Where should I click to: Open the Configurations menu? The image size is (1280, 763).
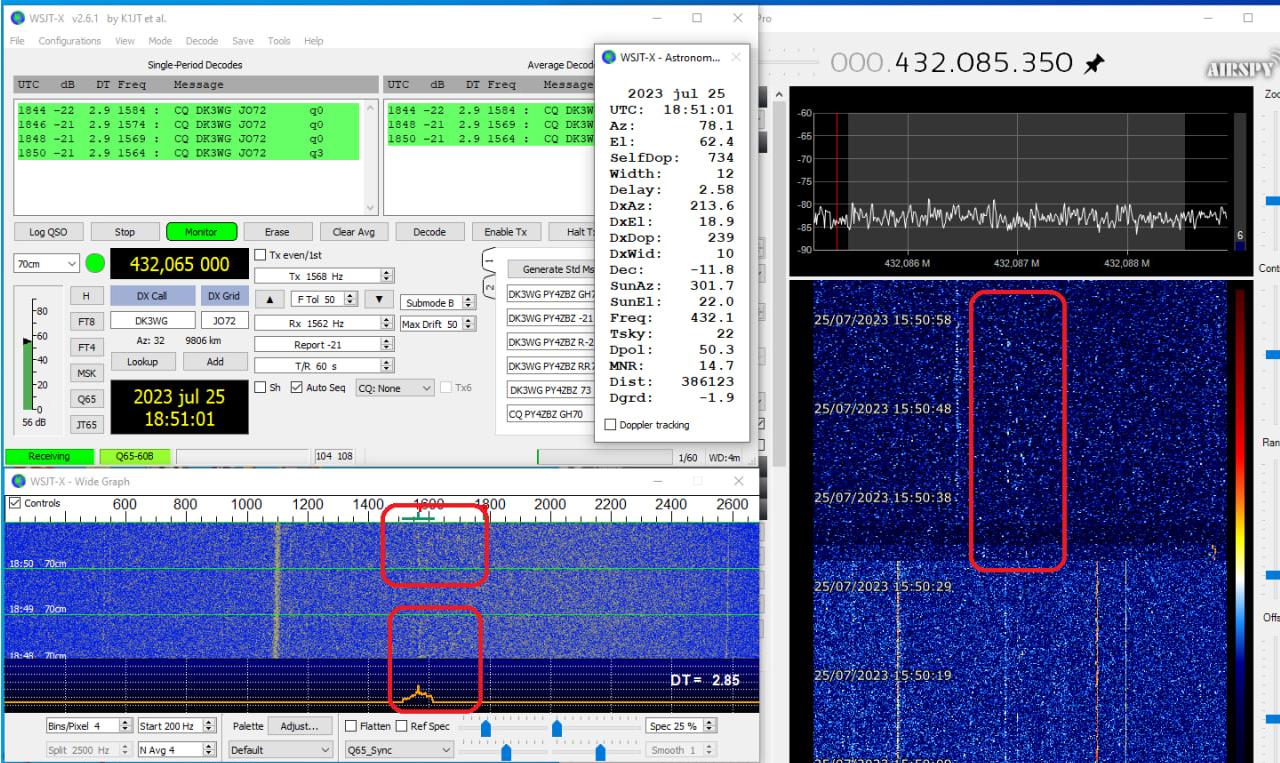69,41
